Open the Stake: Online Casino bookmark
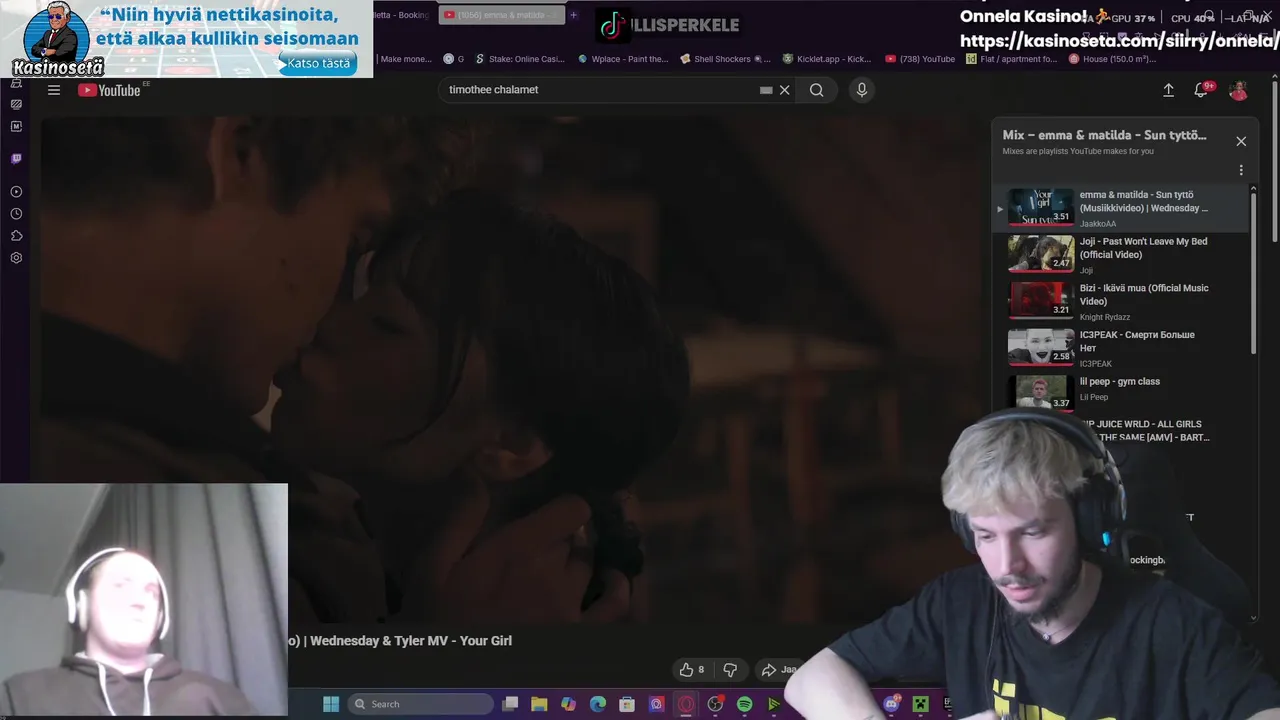Viewport: 1280px width, 720px height. point(521,59)
